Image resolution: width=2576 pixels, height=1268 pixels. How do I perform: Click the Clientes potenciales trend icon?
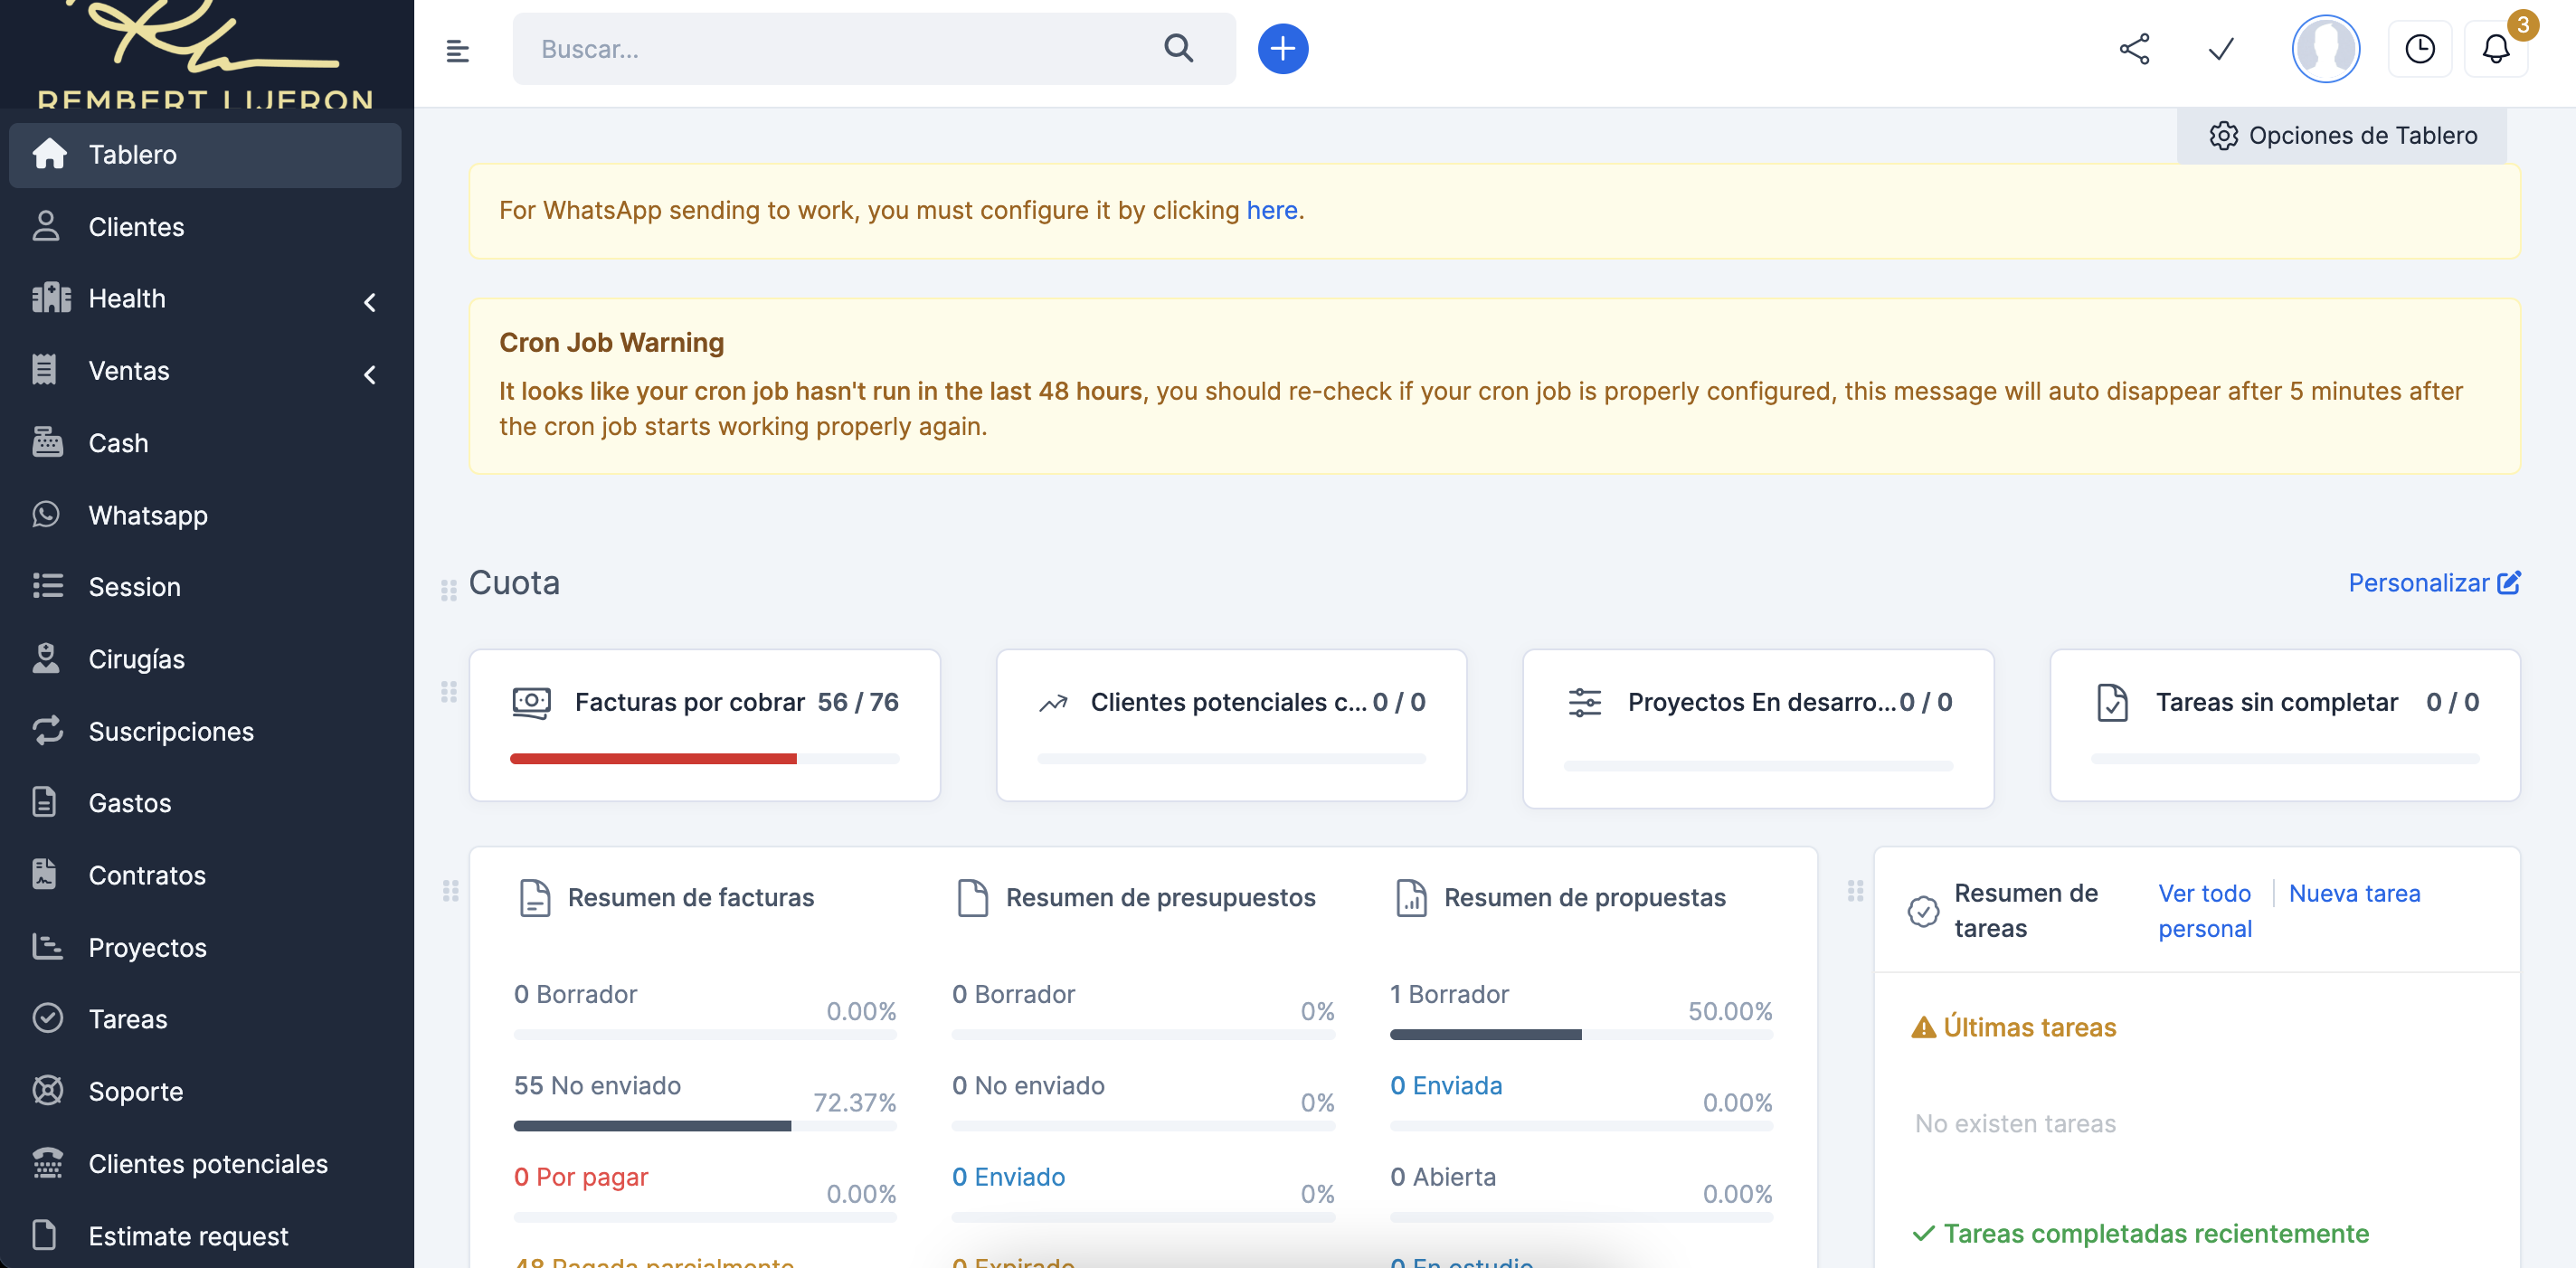click(x=1053, y=703)
